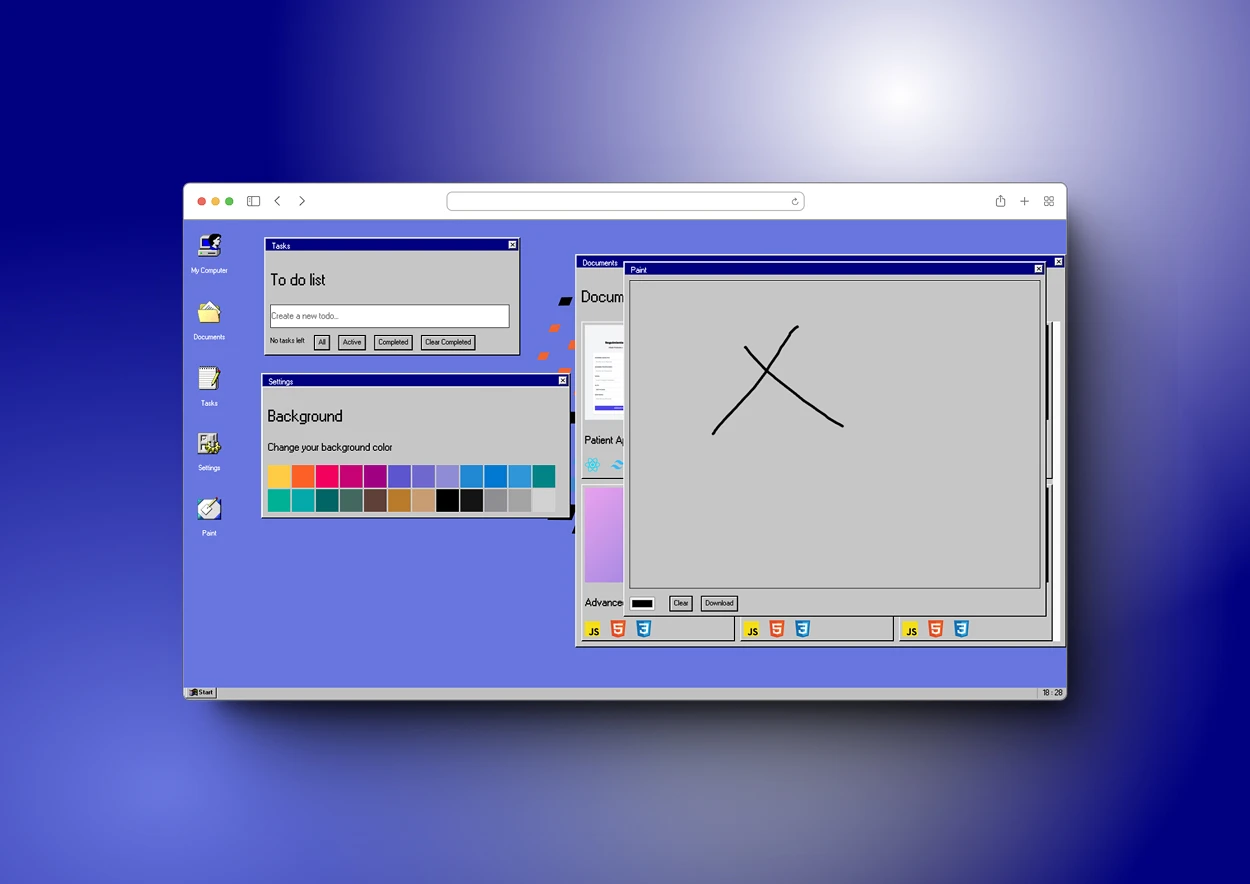Show All tasks in the todo list
This screenshot has width=1250, height=884.
[322, 342]
